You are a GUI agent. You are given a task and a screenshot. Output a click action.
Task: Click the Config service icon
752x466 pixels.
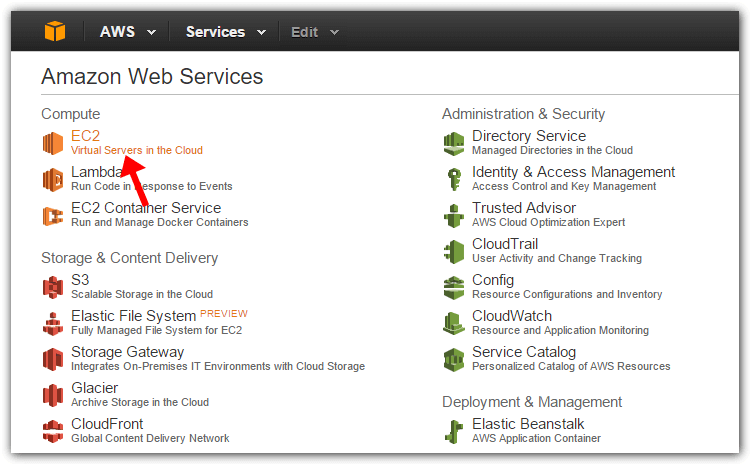pos(454,288)
